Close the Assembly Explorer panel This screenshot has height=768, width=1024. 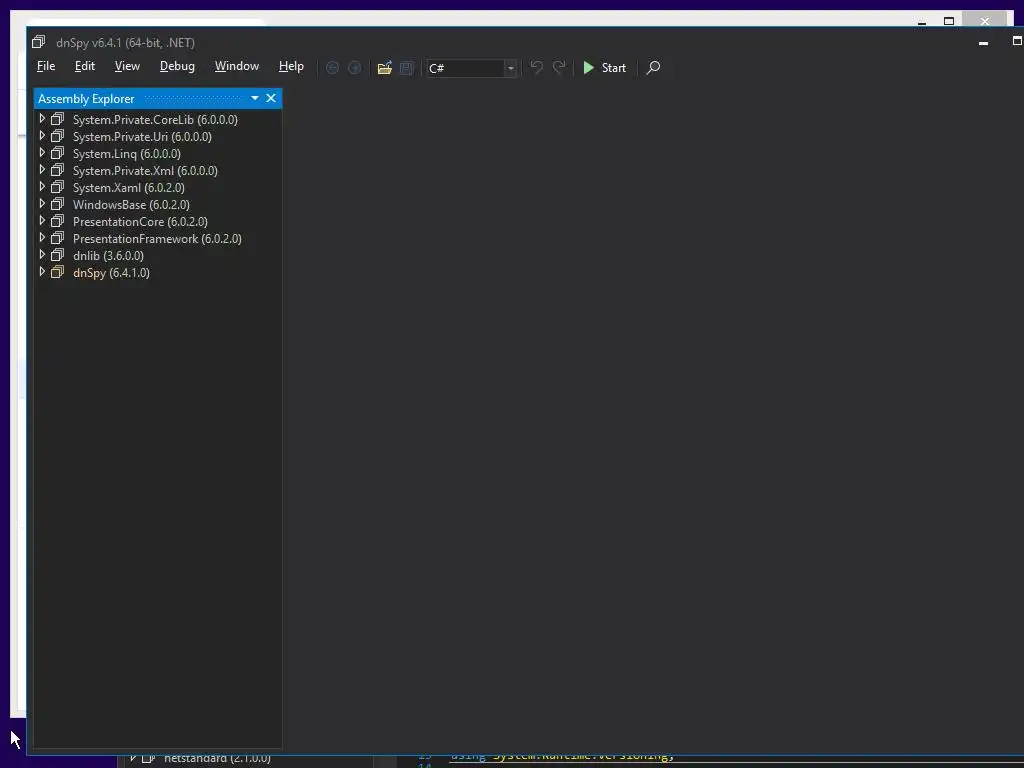click(x=271, y=98)
